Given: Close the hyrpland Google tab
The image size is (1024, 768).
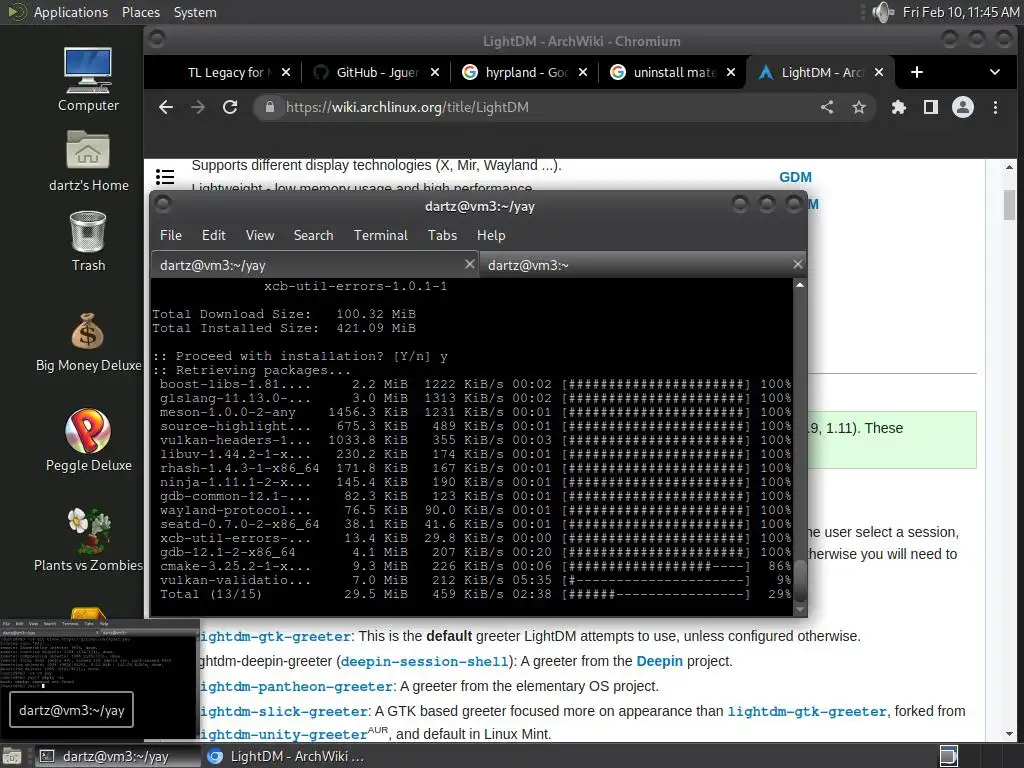Looking at the screenshot, I should 583,72.
